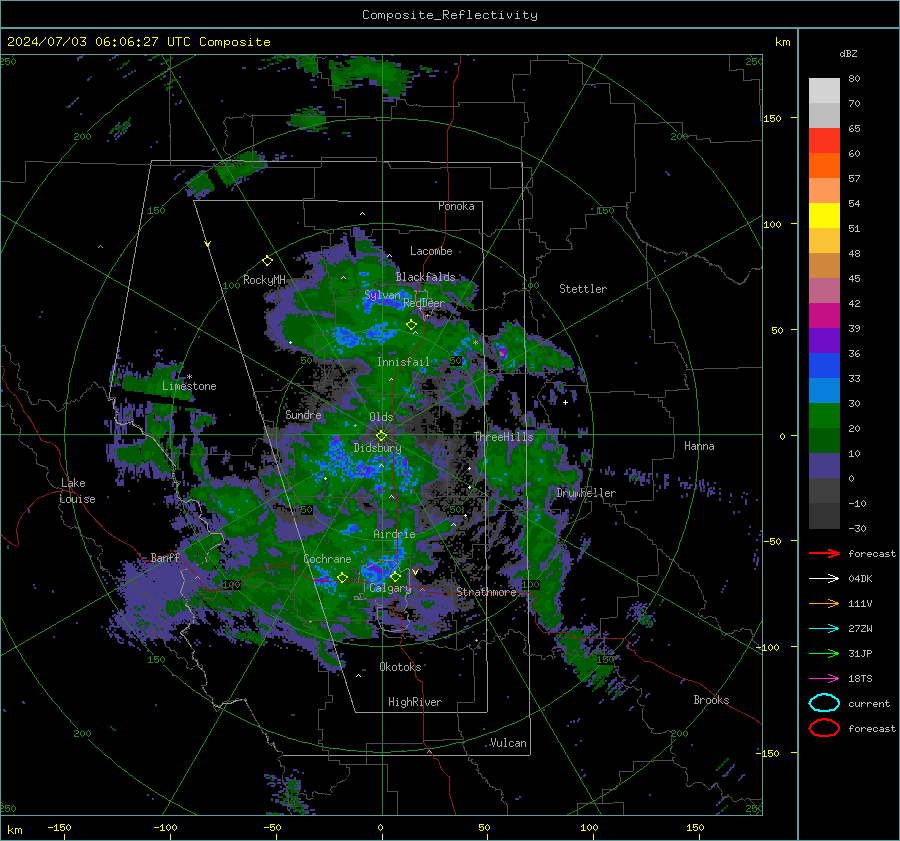
Task: Click the dBZ legend heading
Action: (848, 54)
